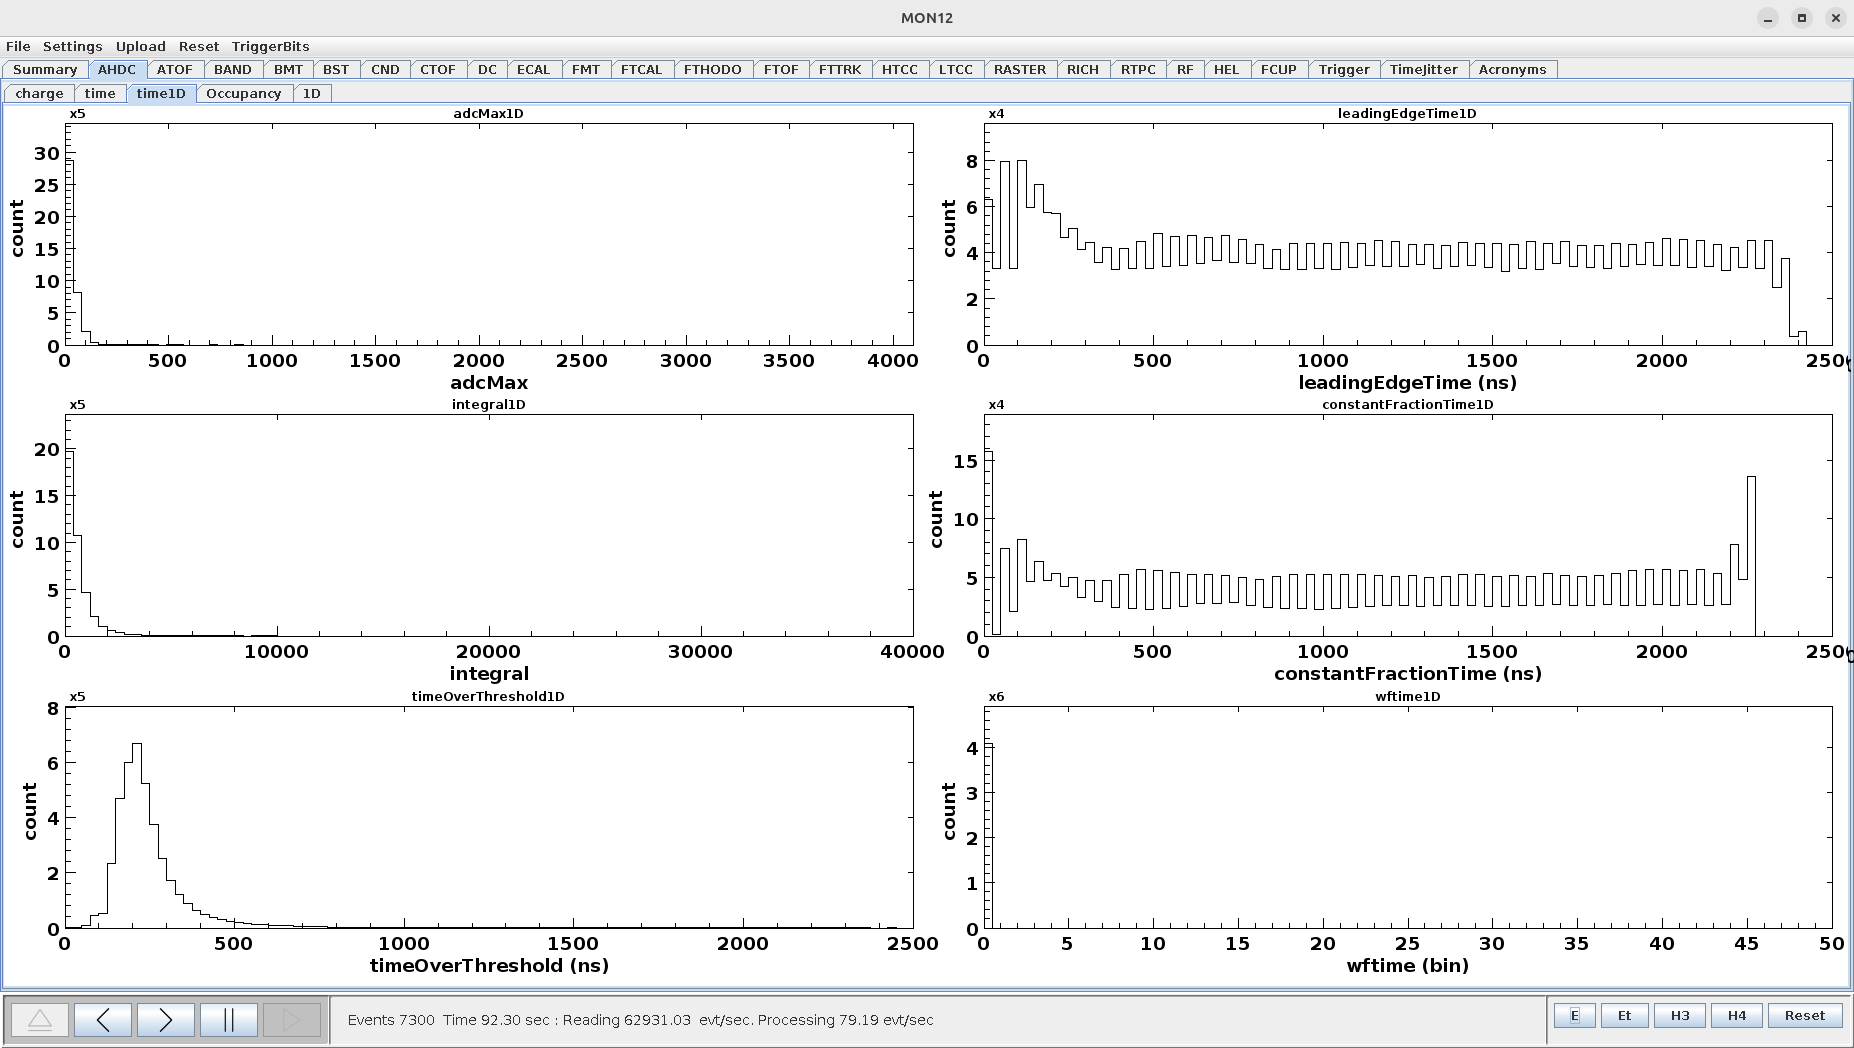Image resolution: width=1854 pixels, height=1048 pixels.
Task: Switch to the RF tab
Action: tap(1185, 69)
